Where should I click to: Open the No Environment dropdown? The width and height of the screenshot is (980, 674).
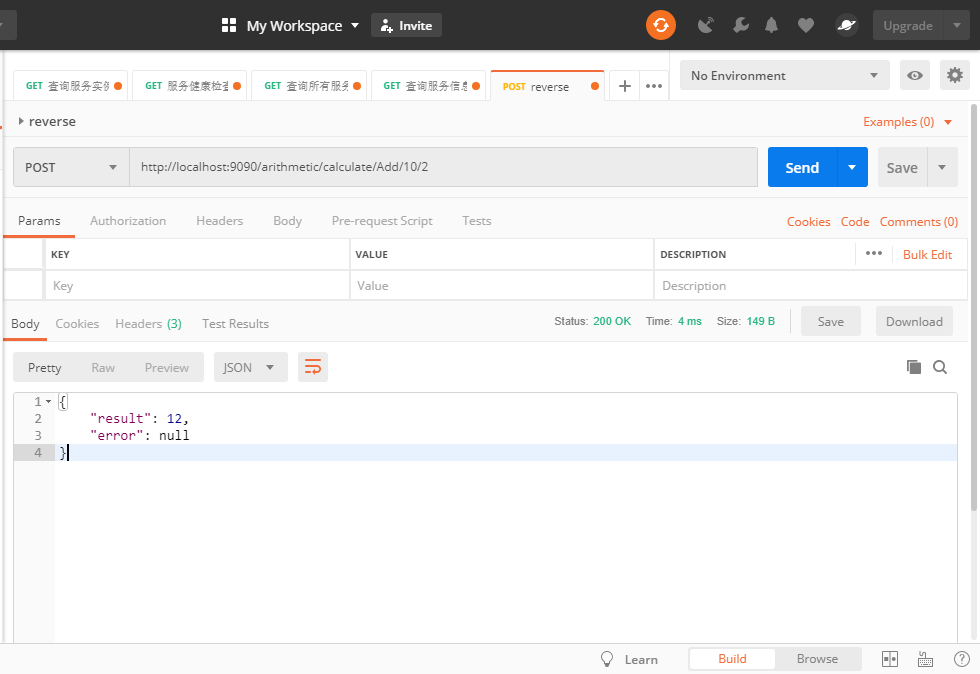point(784,76)
